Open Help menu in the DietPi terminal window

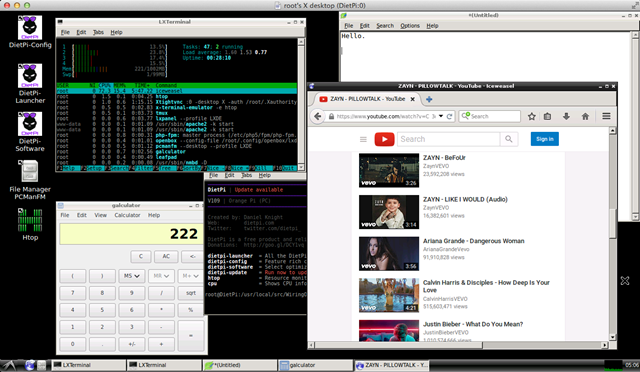coord(264,175)
